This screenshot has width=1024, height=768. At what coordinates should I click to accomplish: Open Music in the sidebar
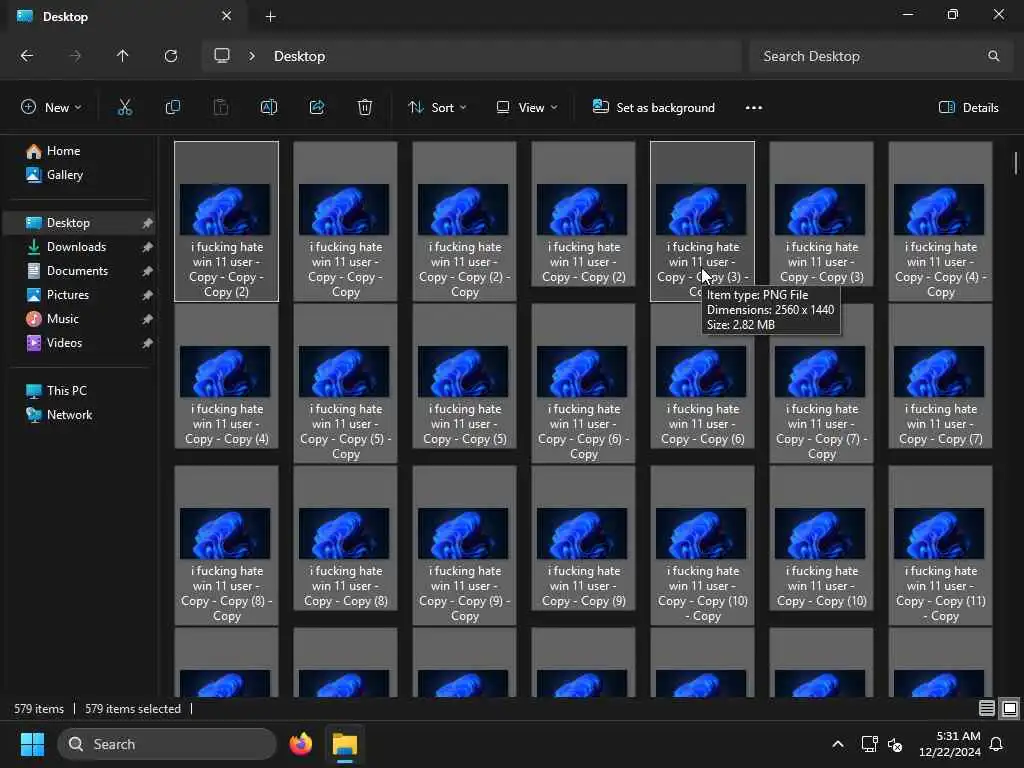point(63,319)
